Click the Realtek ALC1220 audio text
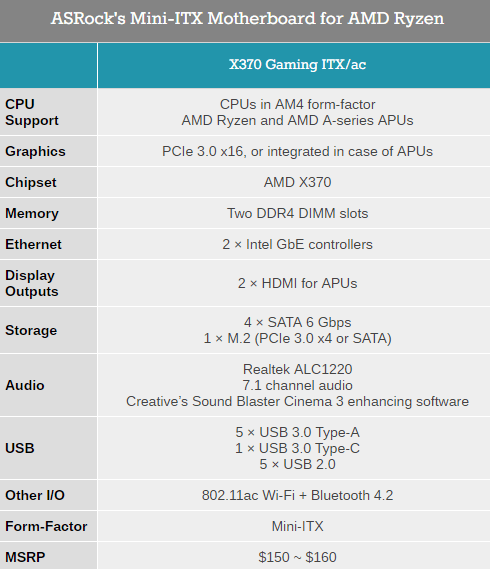Viewport: 490px width, 569px height. pos(297,369)
